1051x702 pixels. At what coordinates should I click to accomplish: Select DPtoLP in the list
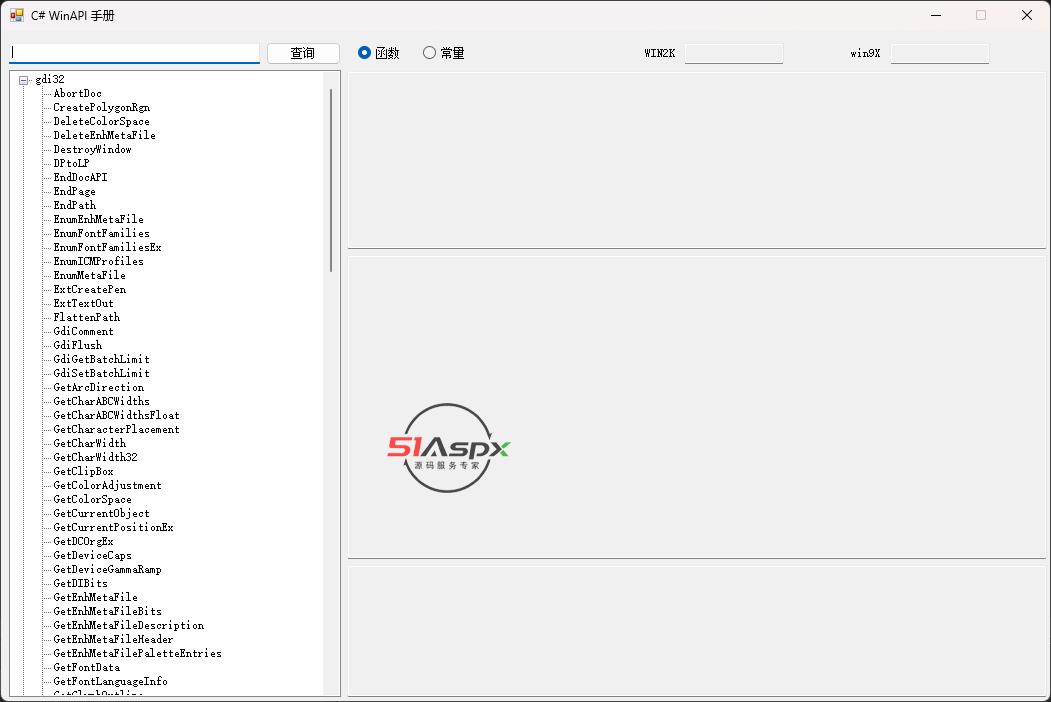(71, 163)
